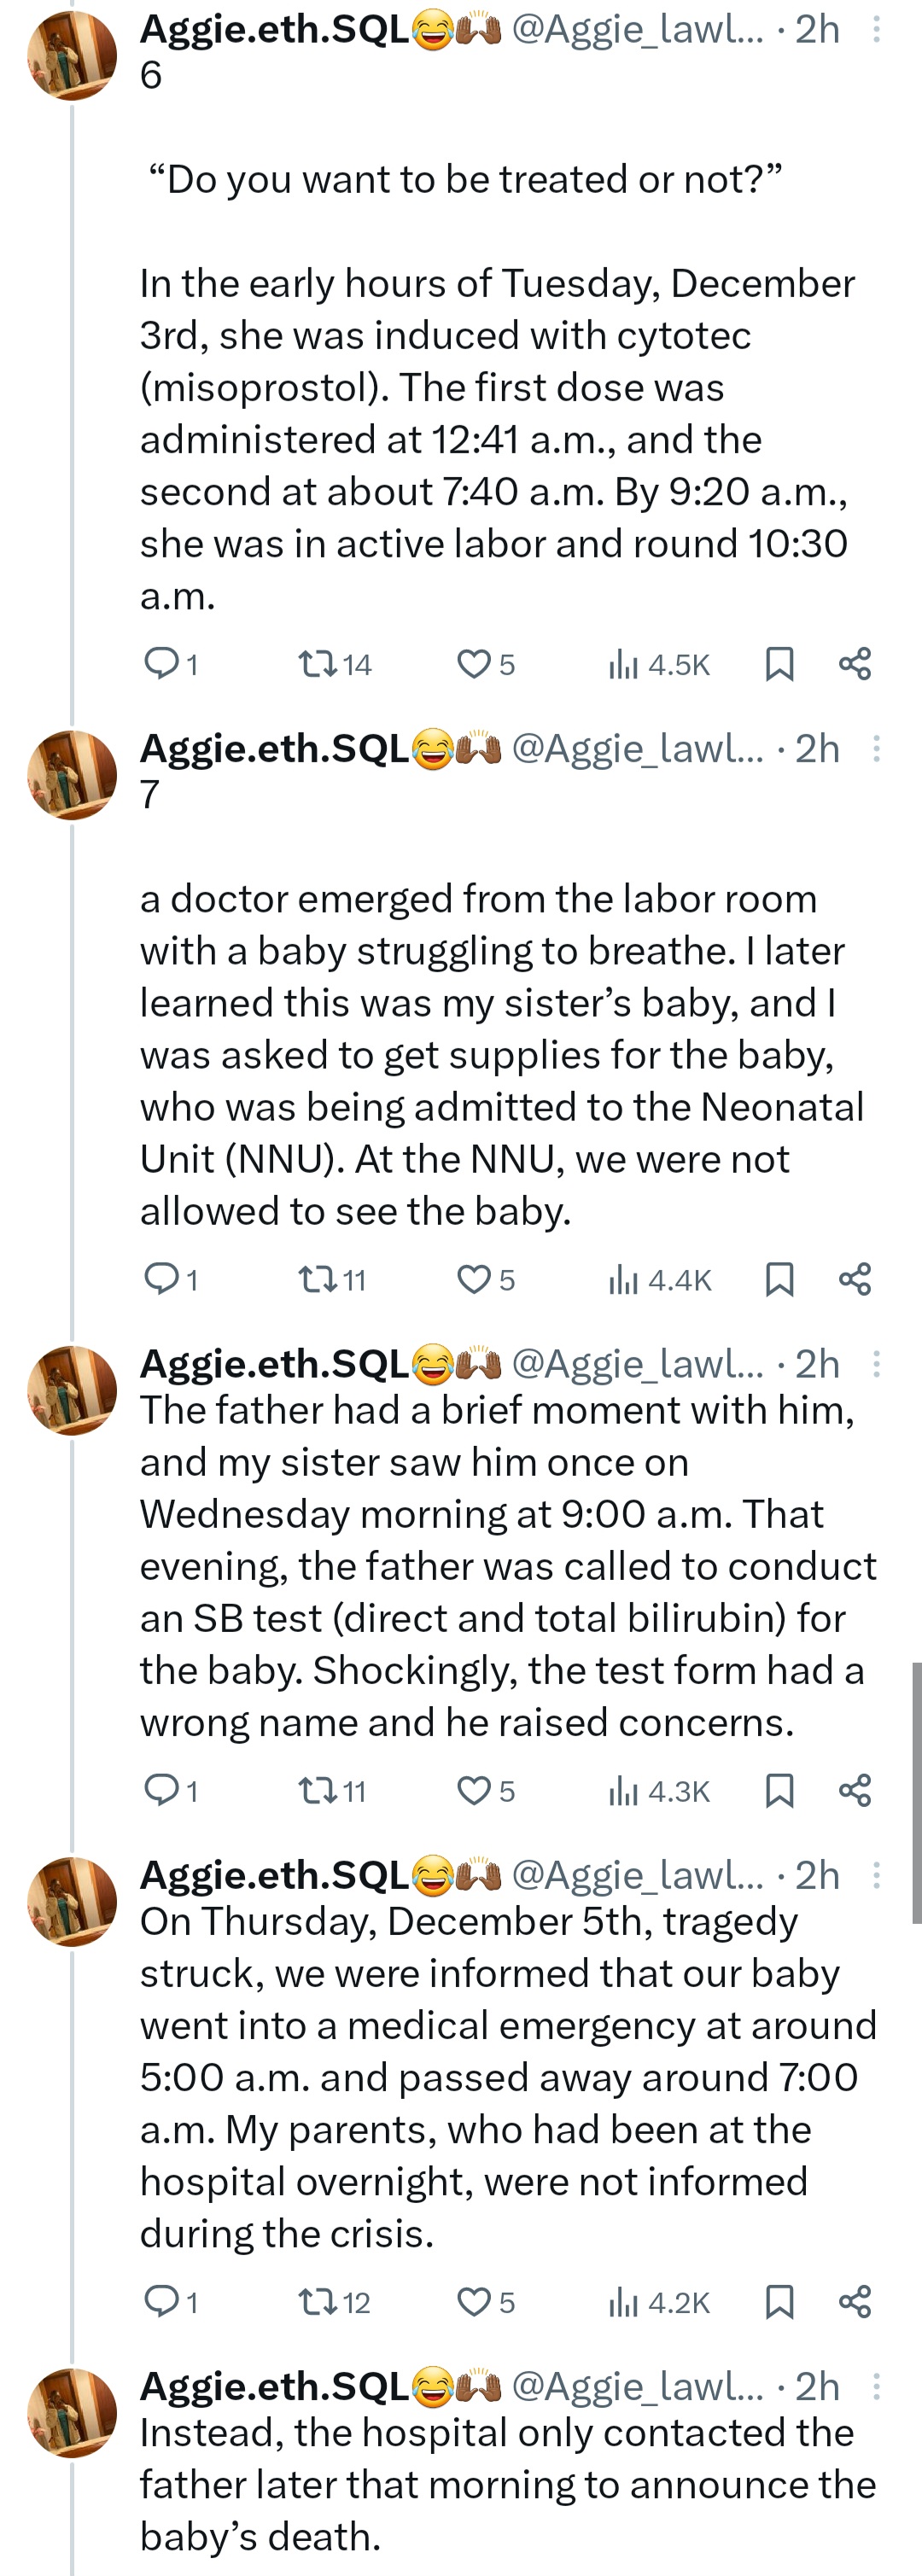
Task: Bookmark the tweet numbered 6
Action: pos(779,663)
